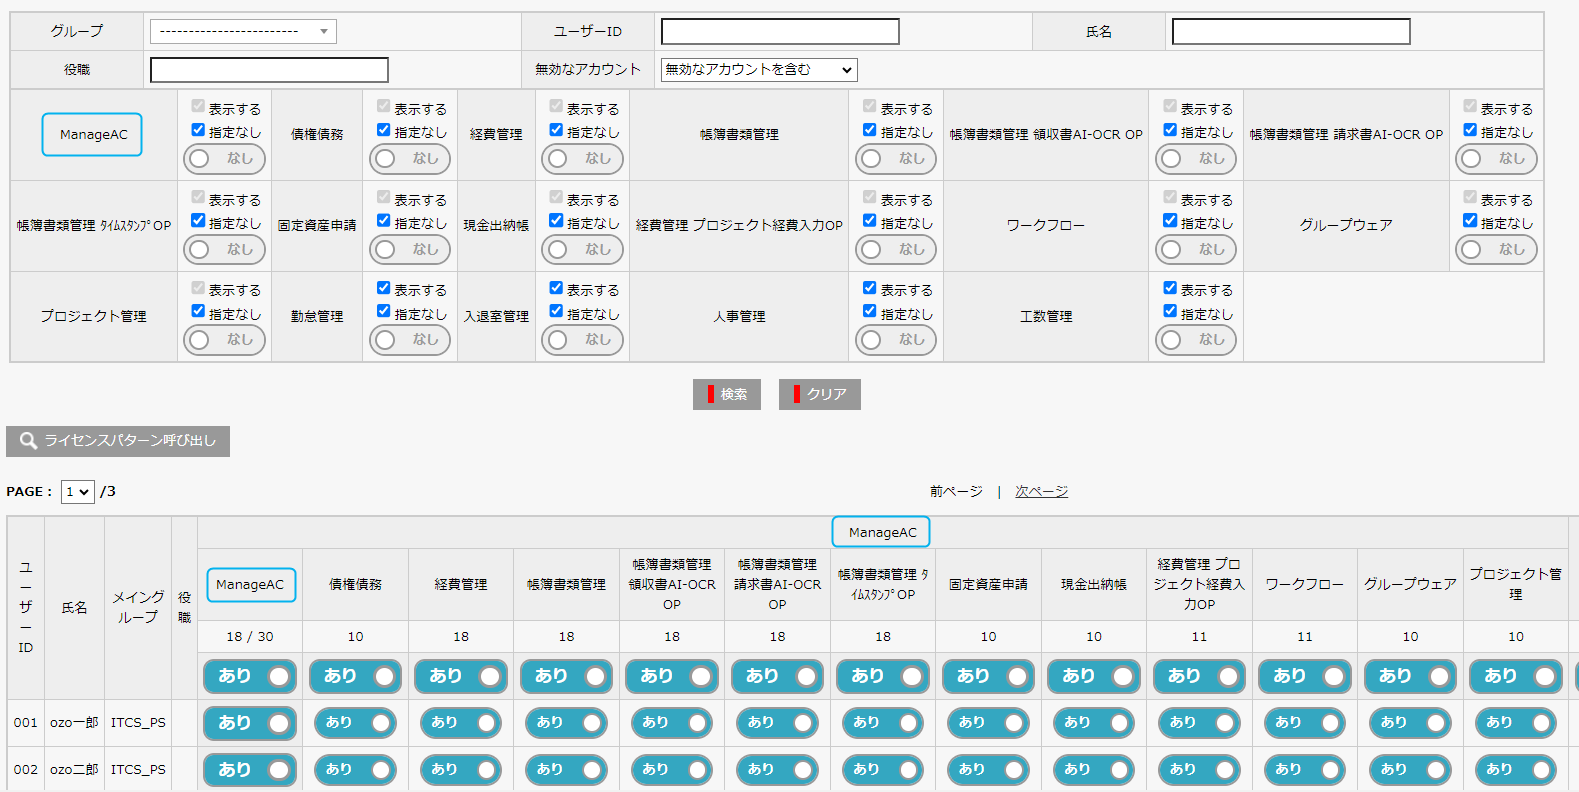
Task: Toggle 指定なし checkbox for ManageAC filter
Action: 198,130
